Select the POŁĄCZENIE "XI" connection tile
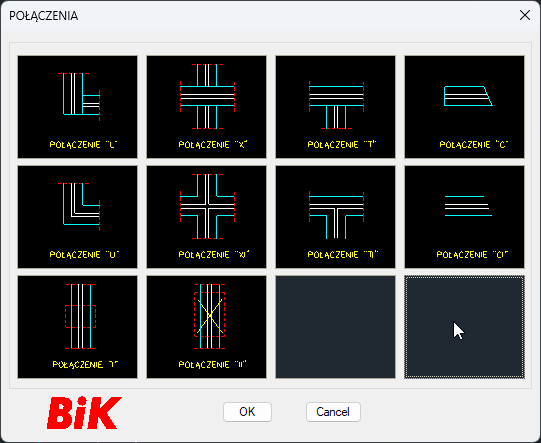541x443 pixels. click(x=206, y=217)
